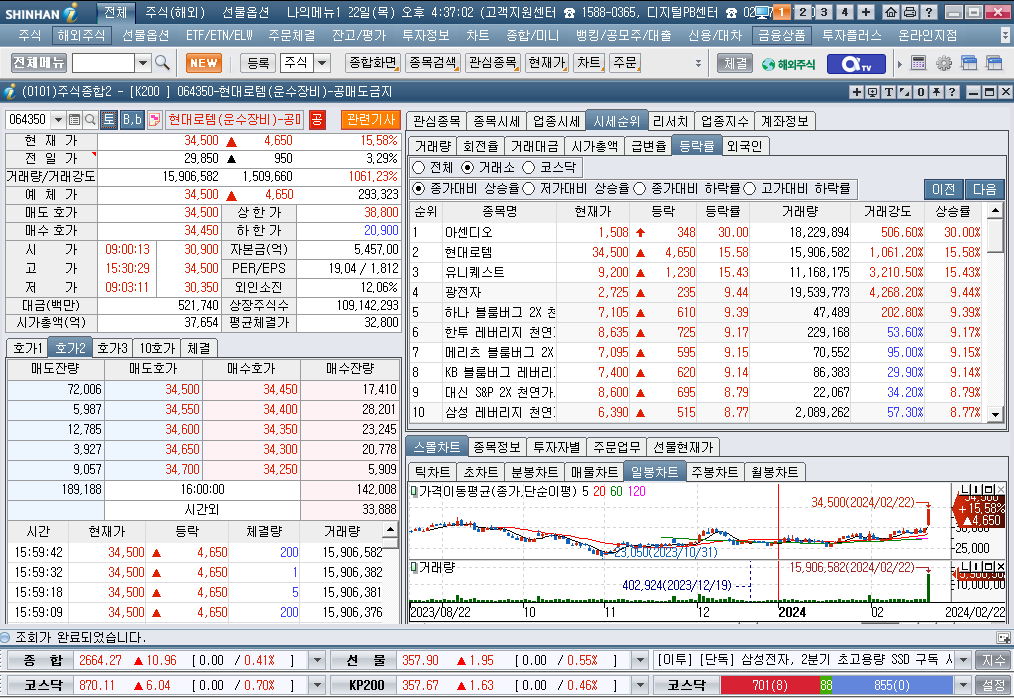Click plus icon in 주식종합2 window title bar
Image resolution: width=1014 pixels, height=699 pixels.
[857, 92]
